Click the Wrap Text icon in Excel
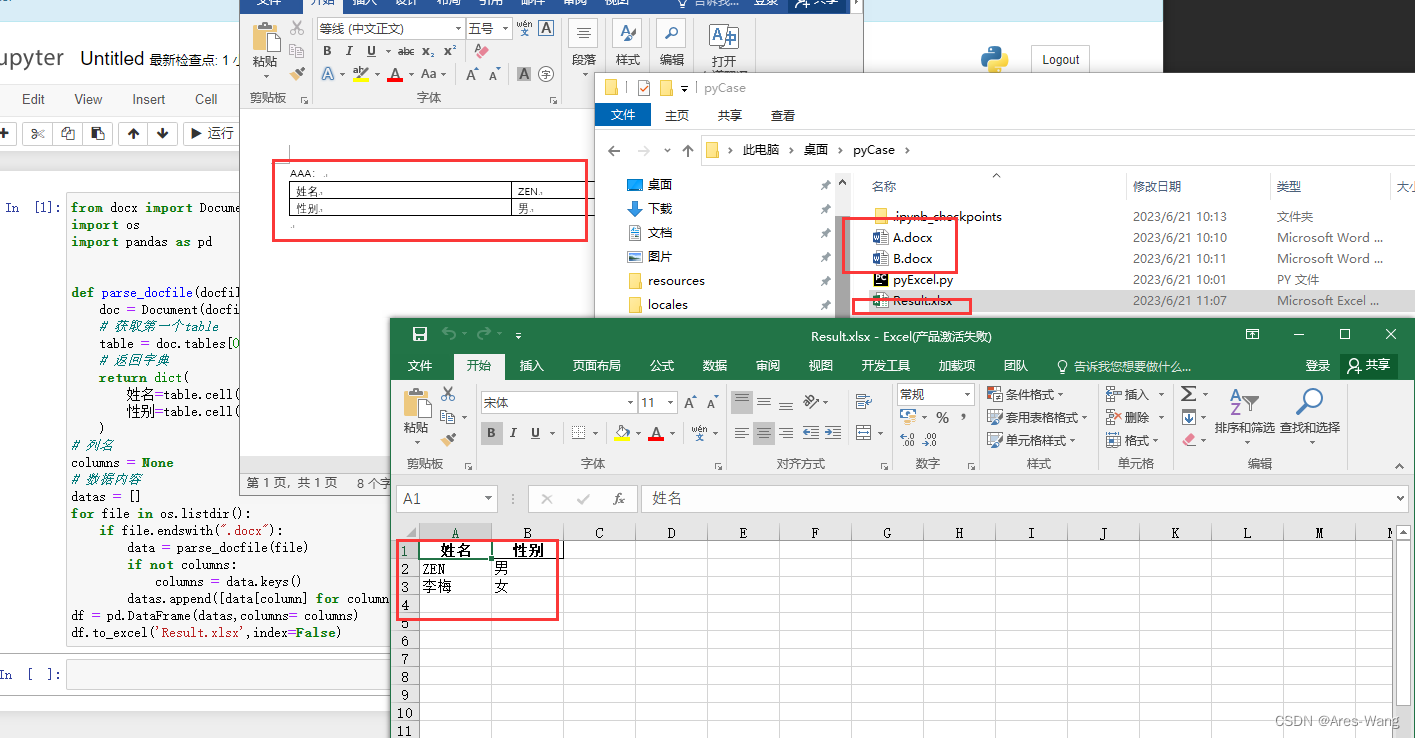Viewport: 1415px width, 738px height. tap(866, 402)
